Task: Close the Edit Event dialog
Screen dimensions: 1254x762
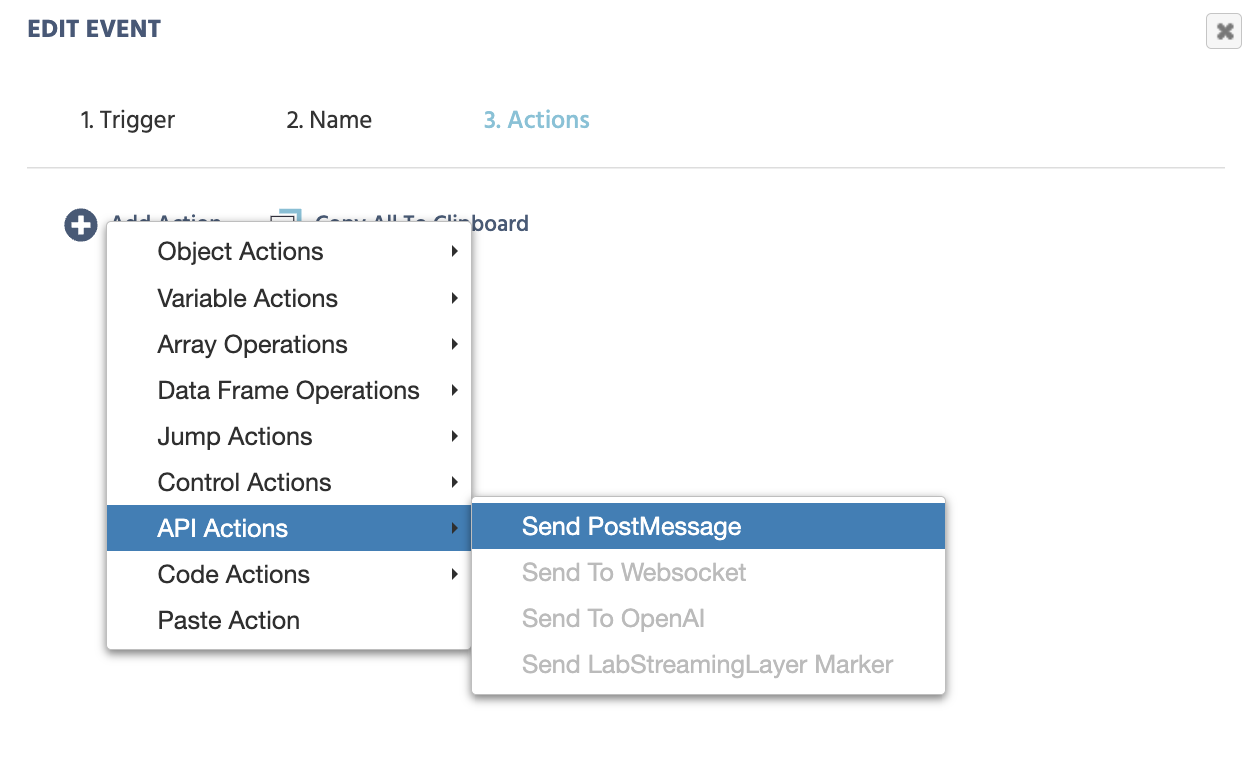Action: [x=1224, y=31]
